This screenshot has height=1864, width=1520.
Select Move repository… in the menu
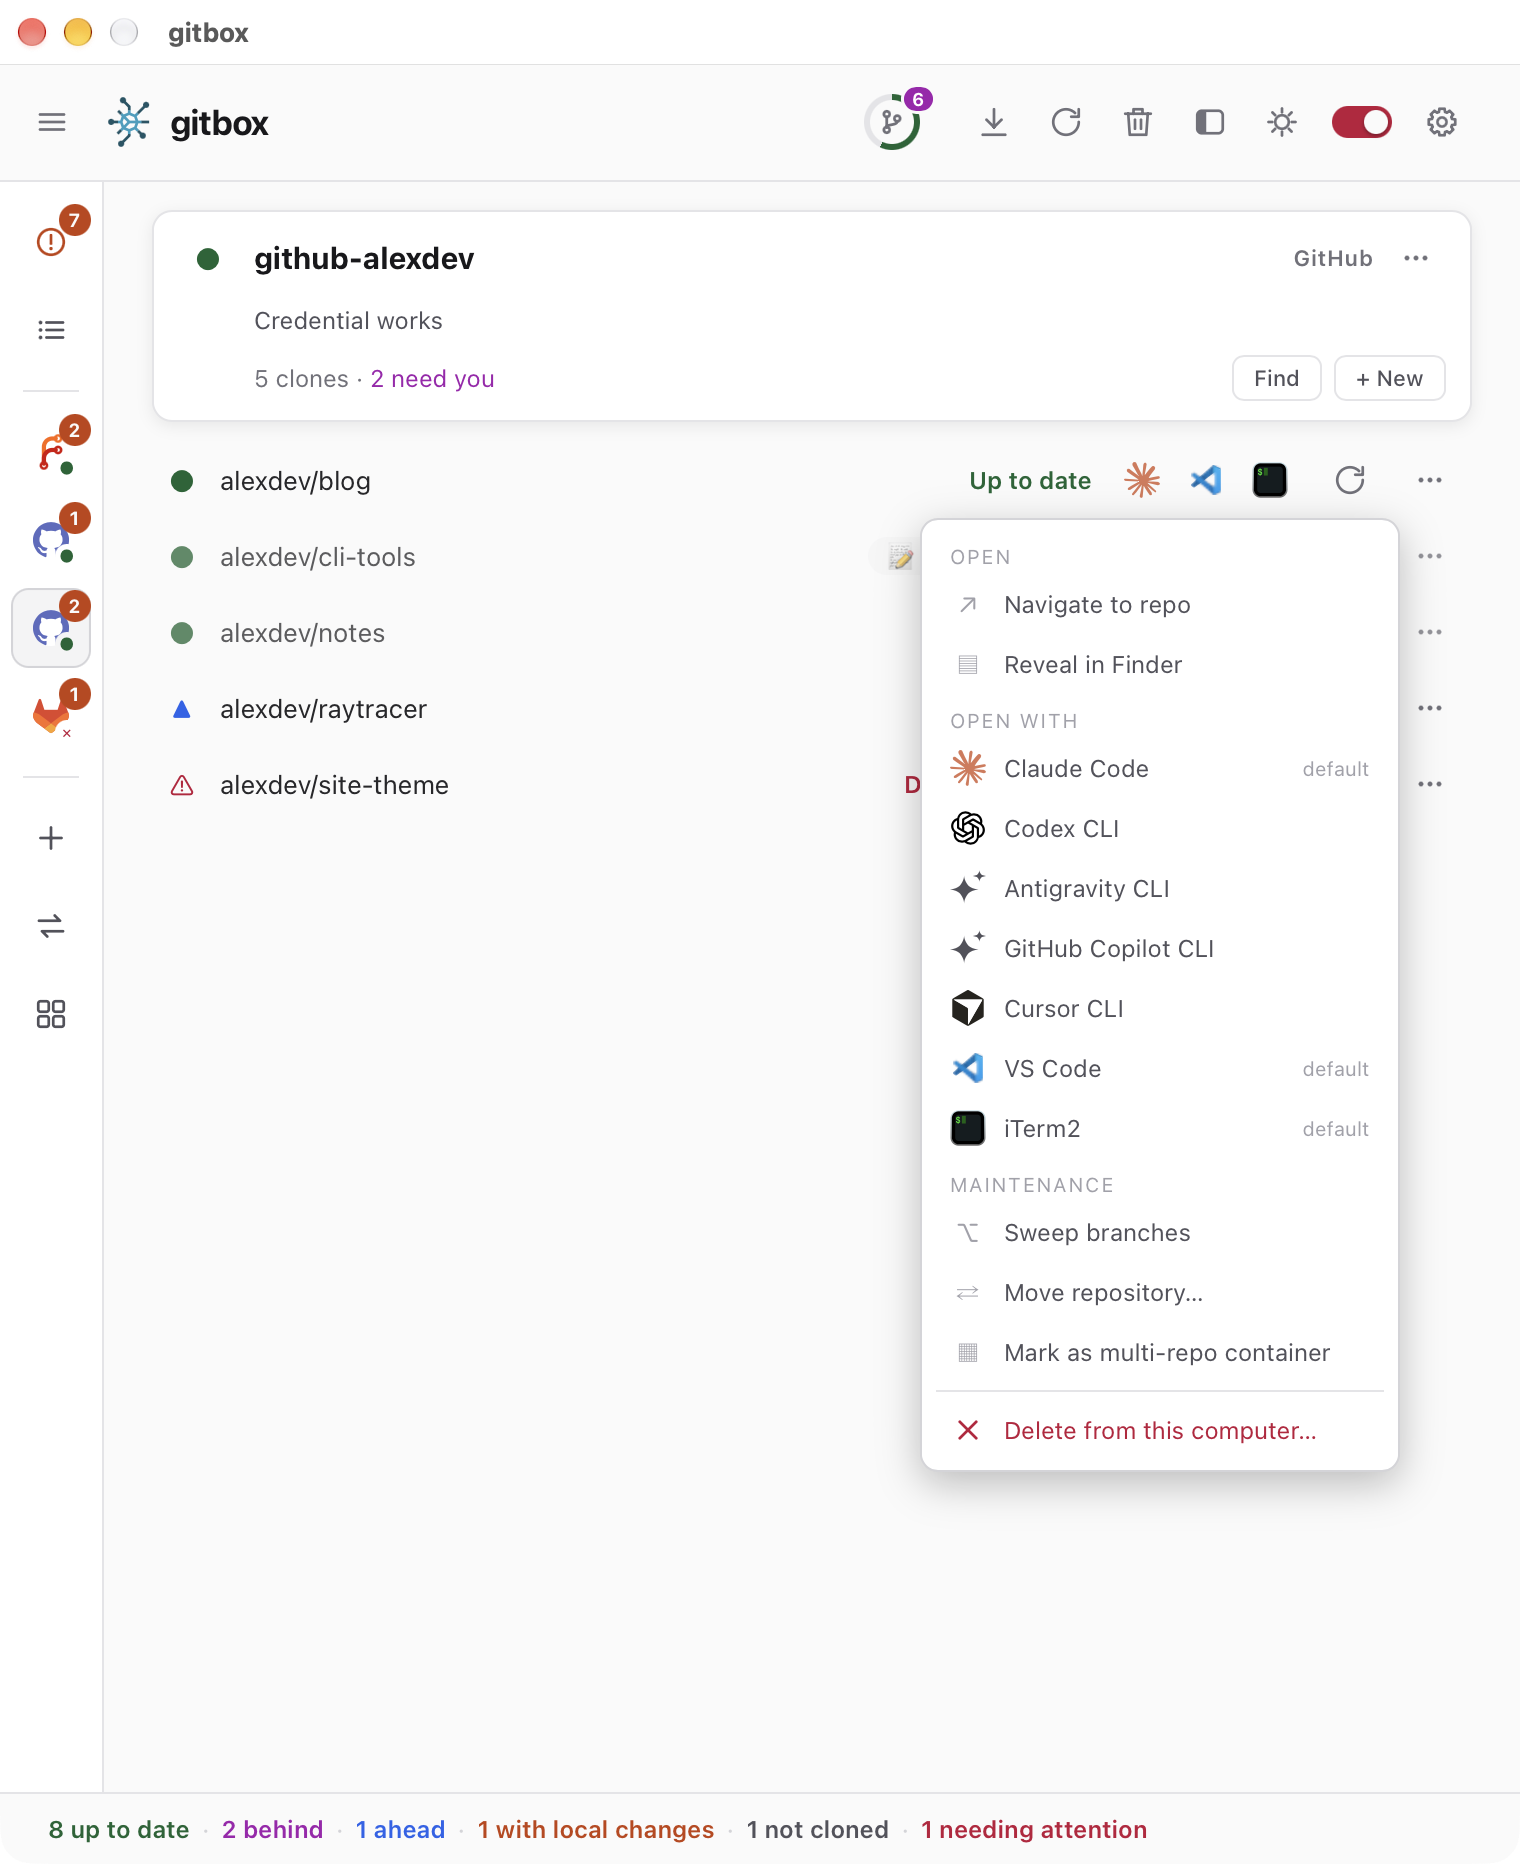[1160, 1293]
